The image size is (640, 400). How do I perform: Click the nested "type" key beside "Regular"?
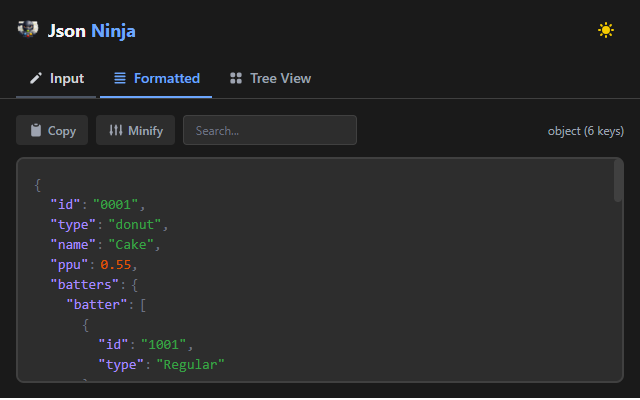pos(121,364)
